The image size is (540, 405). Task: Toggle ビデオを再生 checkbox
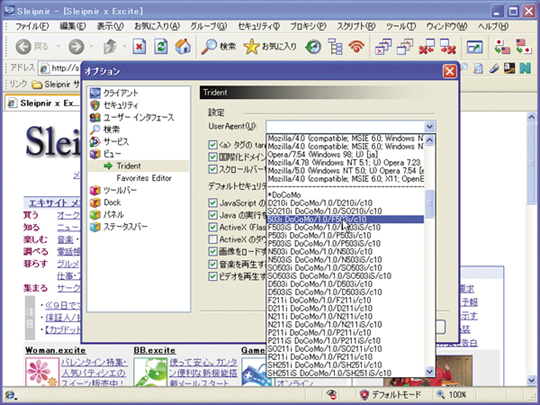213,276
